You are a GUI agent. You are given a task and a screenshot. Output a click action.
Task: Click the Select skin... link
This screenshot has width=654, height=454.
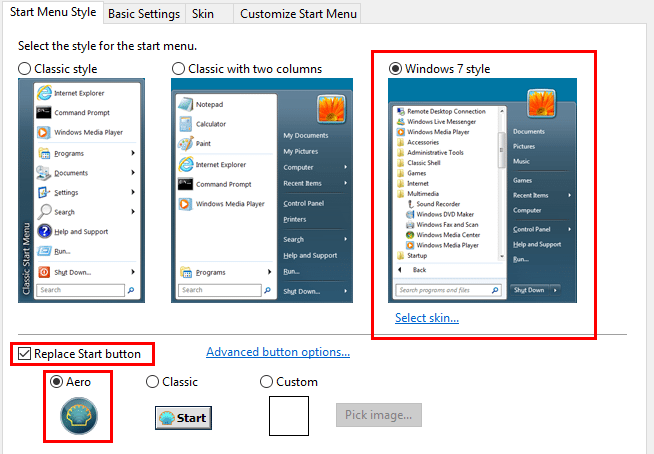tap(427, 318)
